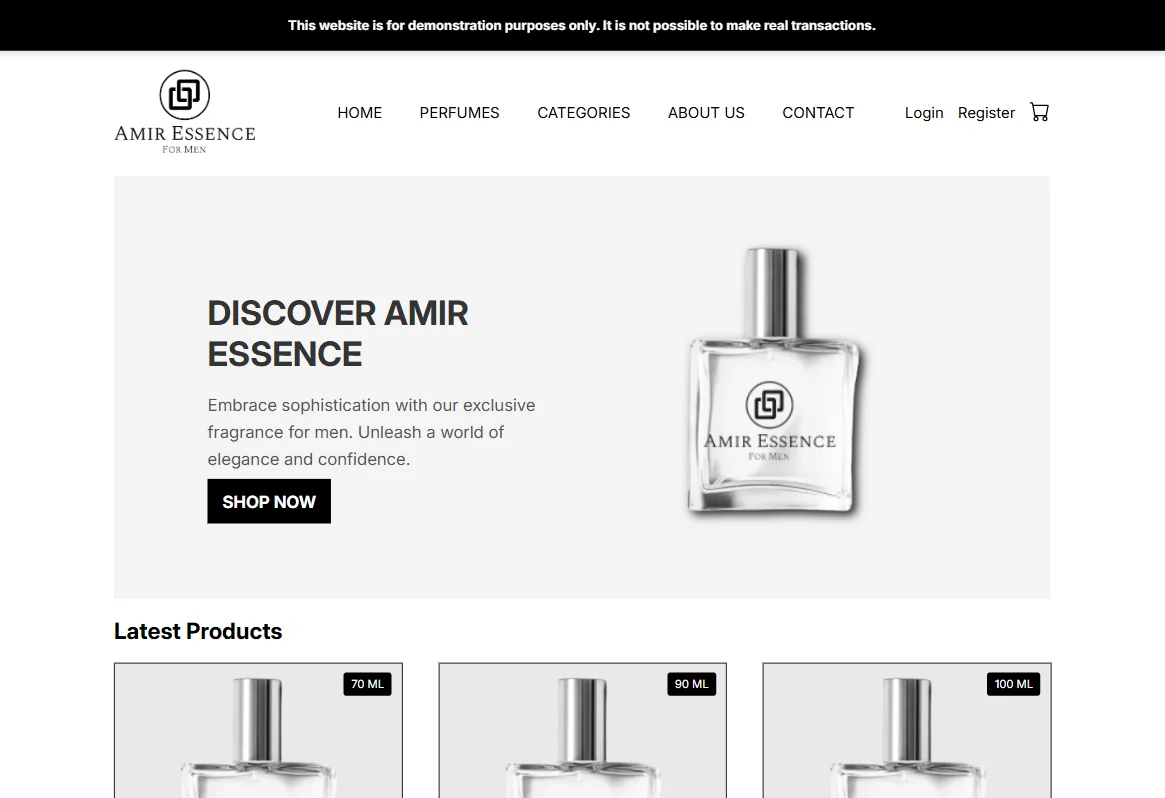1165x798 pixels.
Task: Click the 90 ML size badge
Action: 691,684
